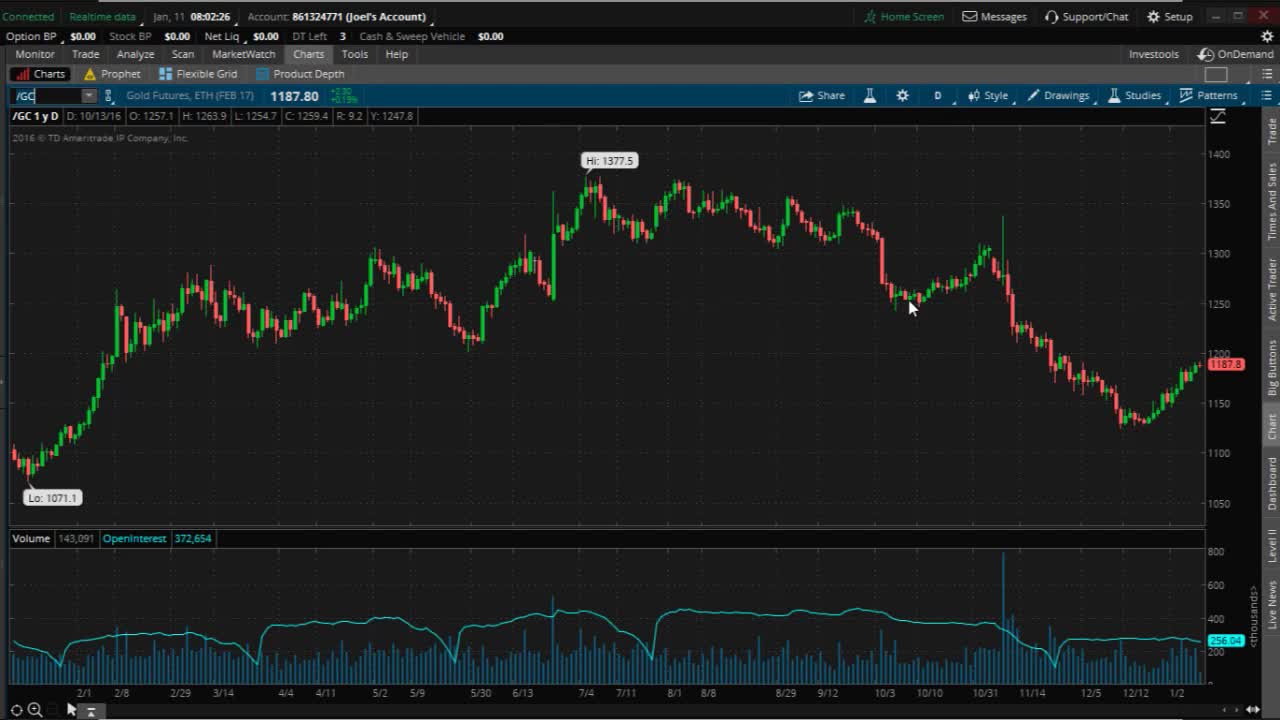Switch to the Charts subtab
1280x720 pixels.
point(40,74)
